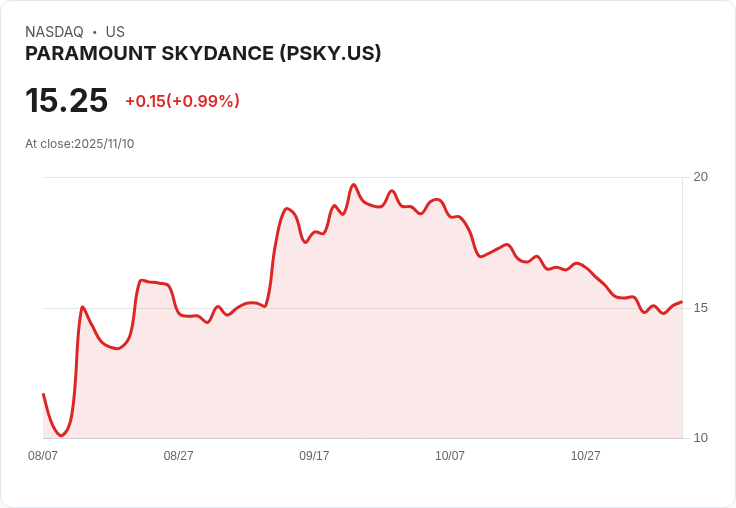
Task: Select the 09/17 date on x-axis
Action: (314, 456)
